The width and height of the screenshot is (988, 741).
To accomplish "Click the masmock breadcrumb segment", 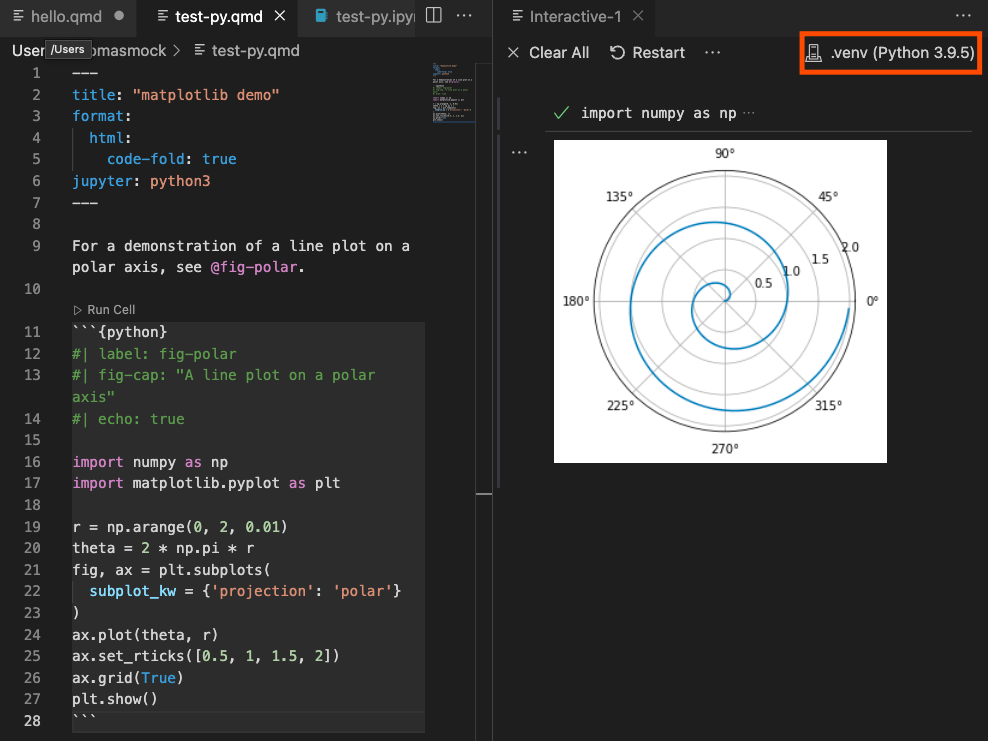I will pos(129,51).
